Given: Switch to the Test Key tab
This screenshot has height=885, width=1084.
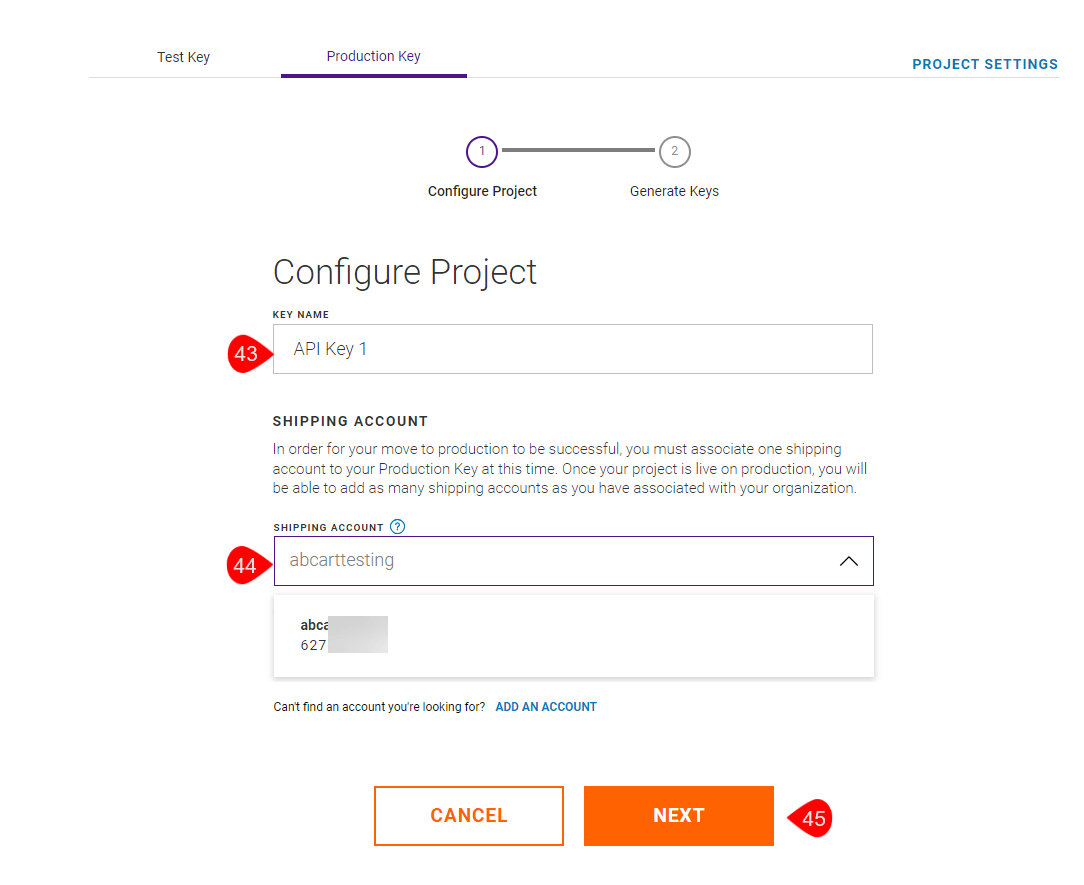Looking at the screenshot, I should [184, 57].
